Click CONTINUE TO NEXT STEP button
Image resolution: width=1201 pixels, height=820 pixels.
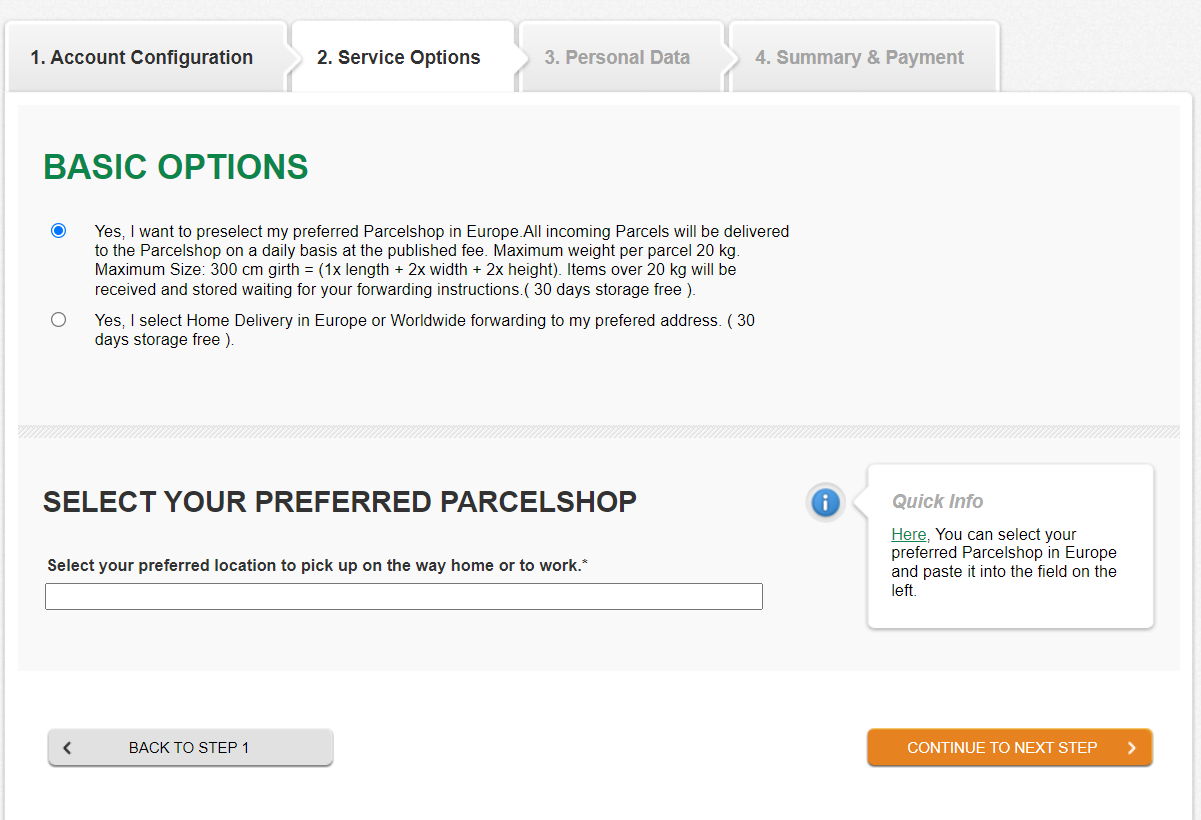click(1010, 748)
